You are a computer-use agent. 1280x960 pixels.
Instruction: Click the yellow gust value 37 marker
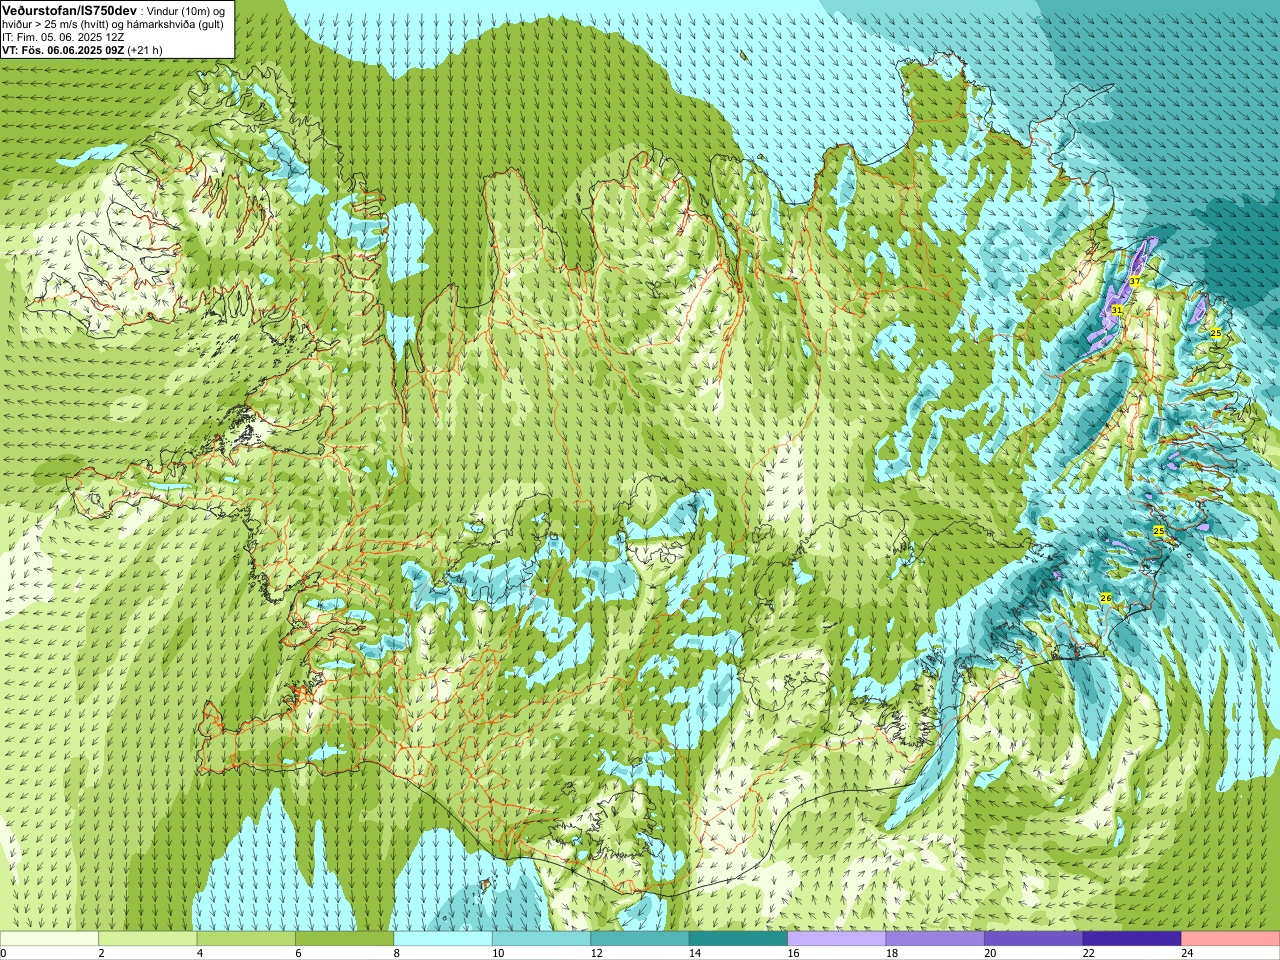(1135, 282)
